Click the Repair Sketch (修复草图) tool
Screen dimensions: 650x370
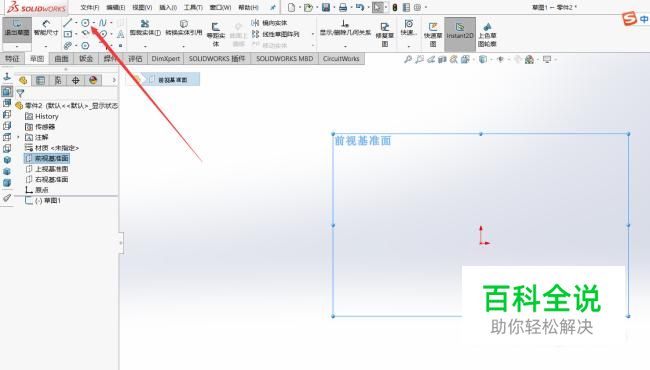(385, 35)
